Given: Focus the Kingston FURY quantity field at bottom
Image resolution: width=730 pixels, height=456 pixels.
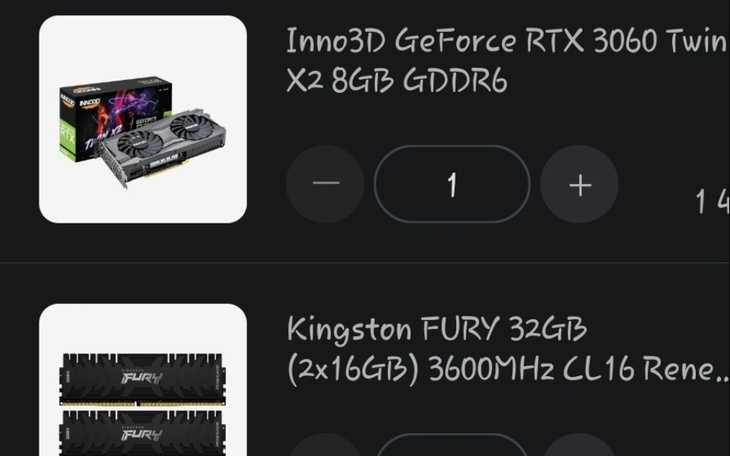Looking at the screenshot, I should pos(452,445).
